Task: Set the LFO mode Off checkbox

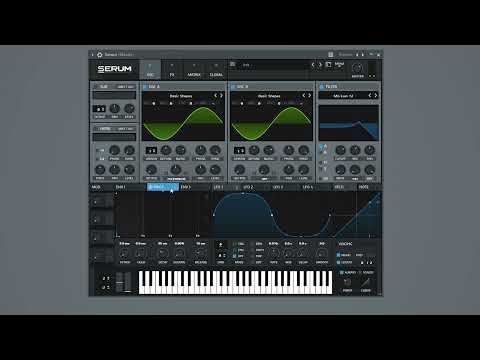Action: (x=235, y=256)
